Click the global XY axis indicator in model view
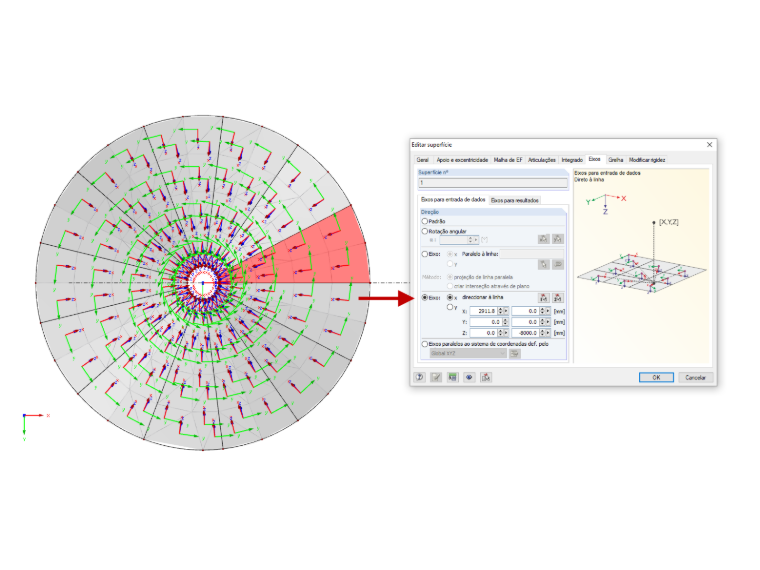Image resolution: width=760 pixels, height=570 pixels. point(35,427)
